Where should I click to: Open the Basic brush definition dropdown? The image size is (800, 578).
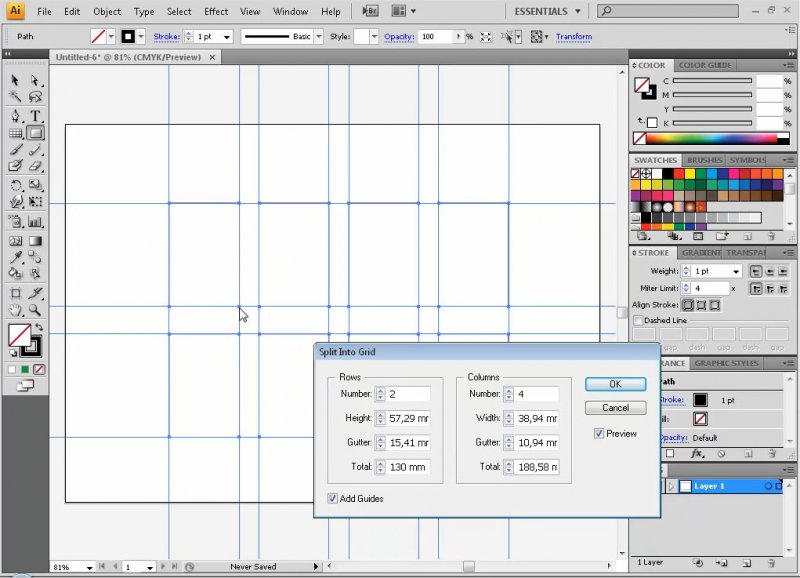(318, 37)
